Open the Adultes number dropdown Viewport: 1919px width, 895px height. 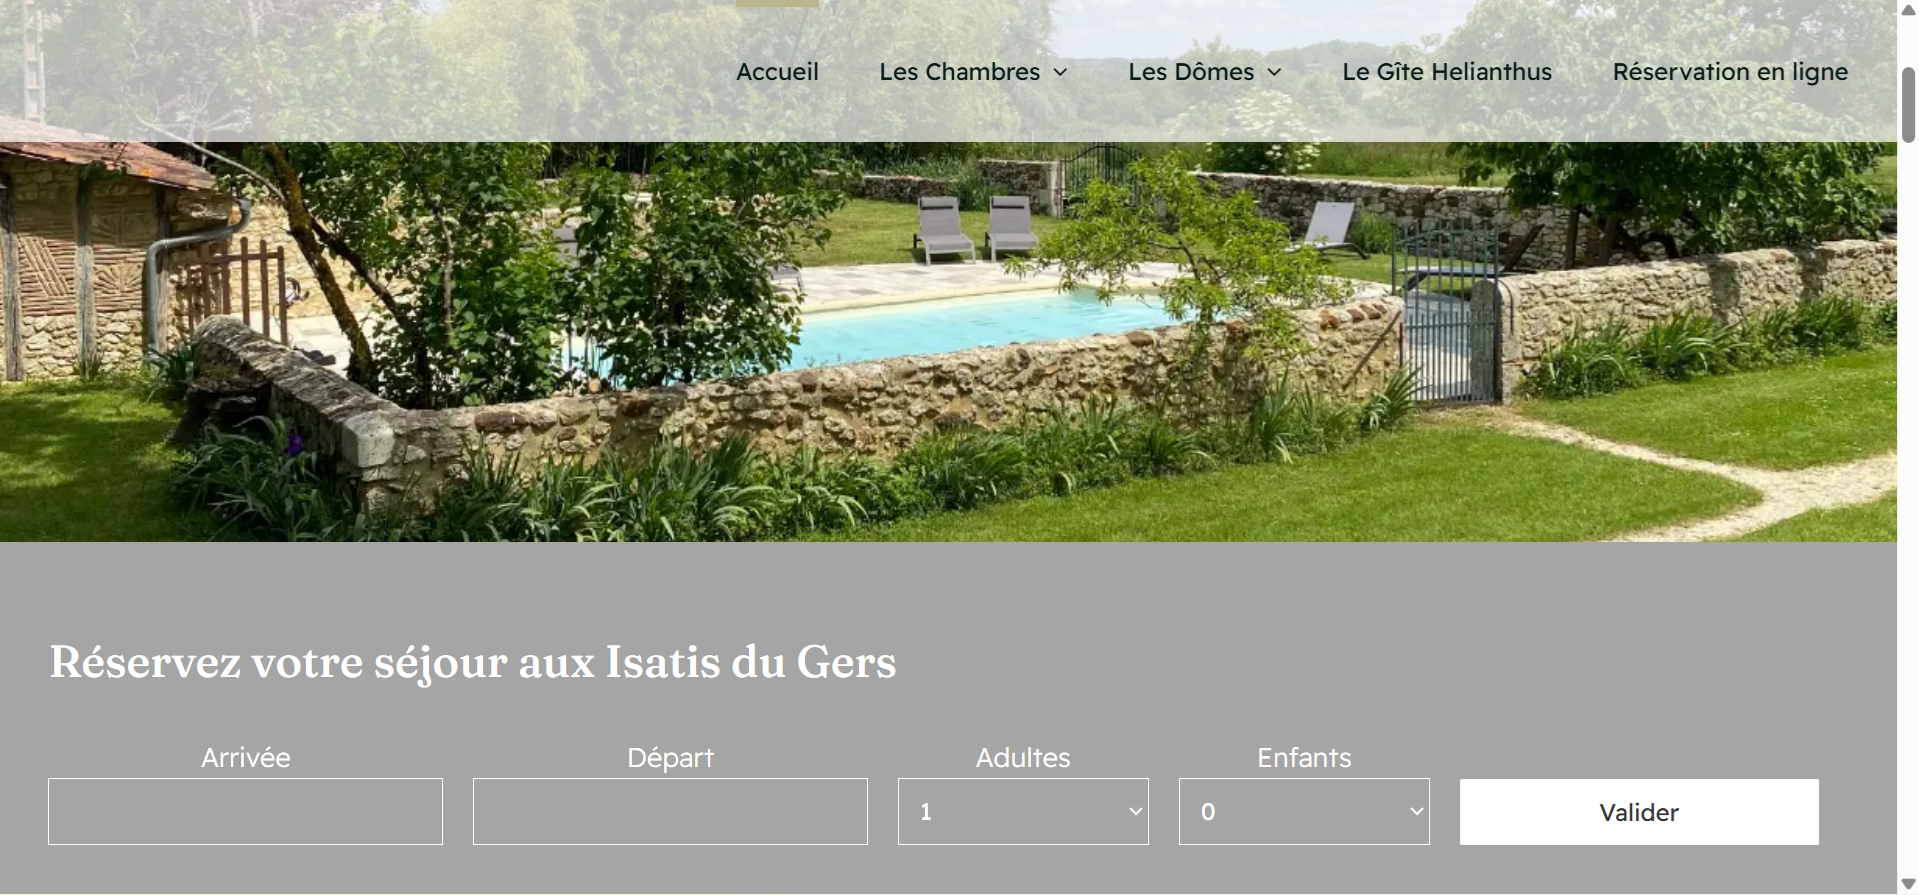pos(1023,811)
